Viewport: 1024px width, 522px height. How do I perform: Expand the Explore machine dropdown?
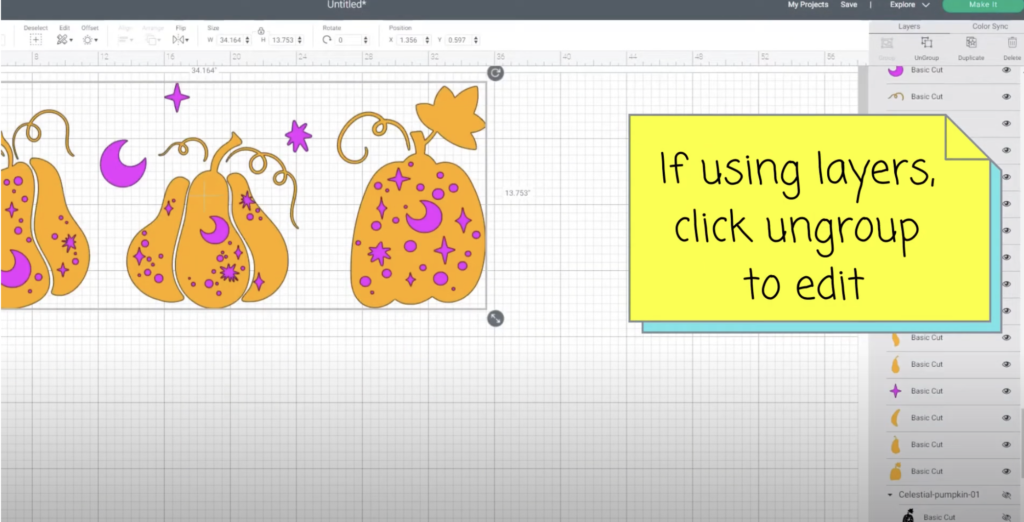[x=910, y=5]
